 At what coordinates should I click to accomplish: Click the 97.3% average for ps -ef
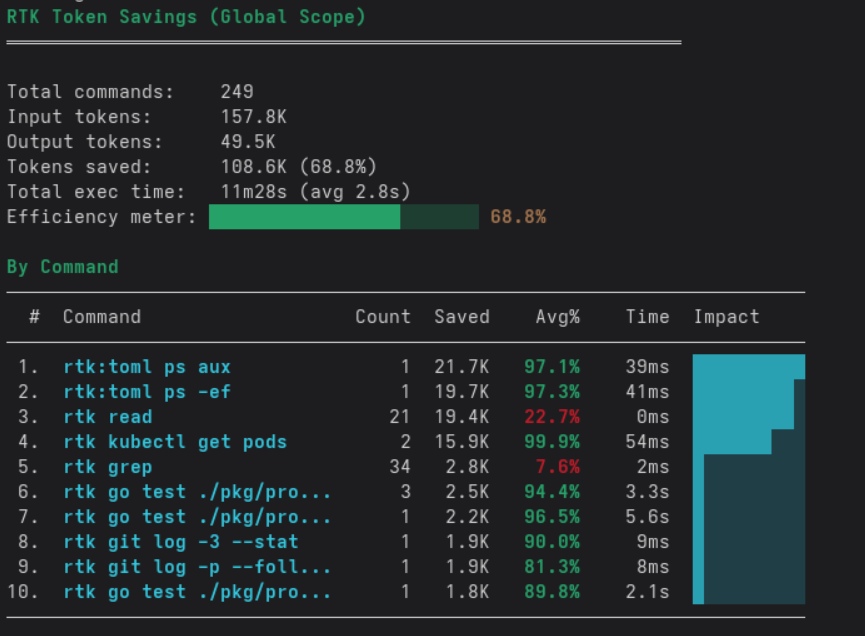[x=552, y=392]
